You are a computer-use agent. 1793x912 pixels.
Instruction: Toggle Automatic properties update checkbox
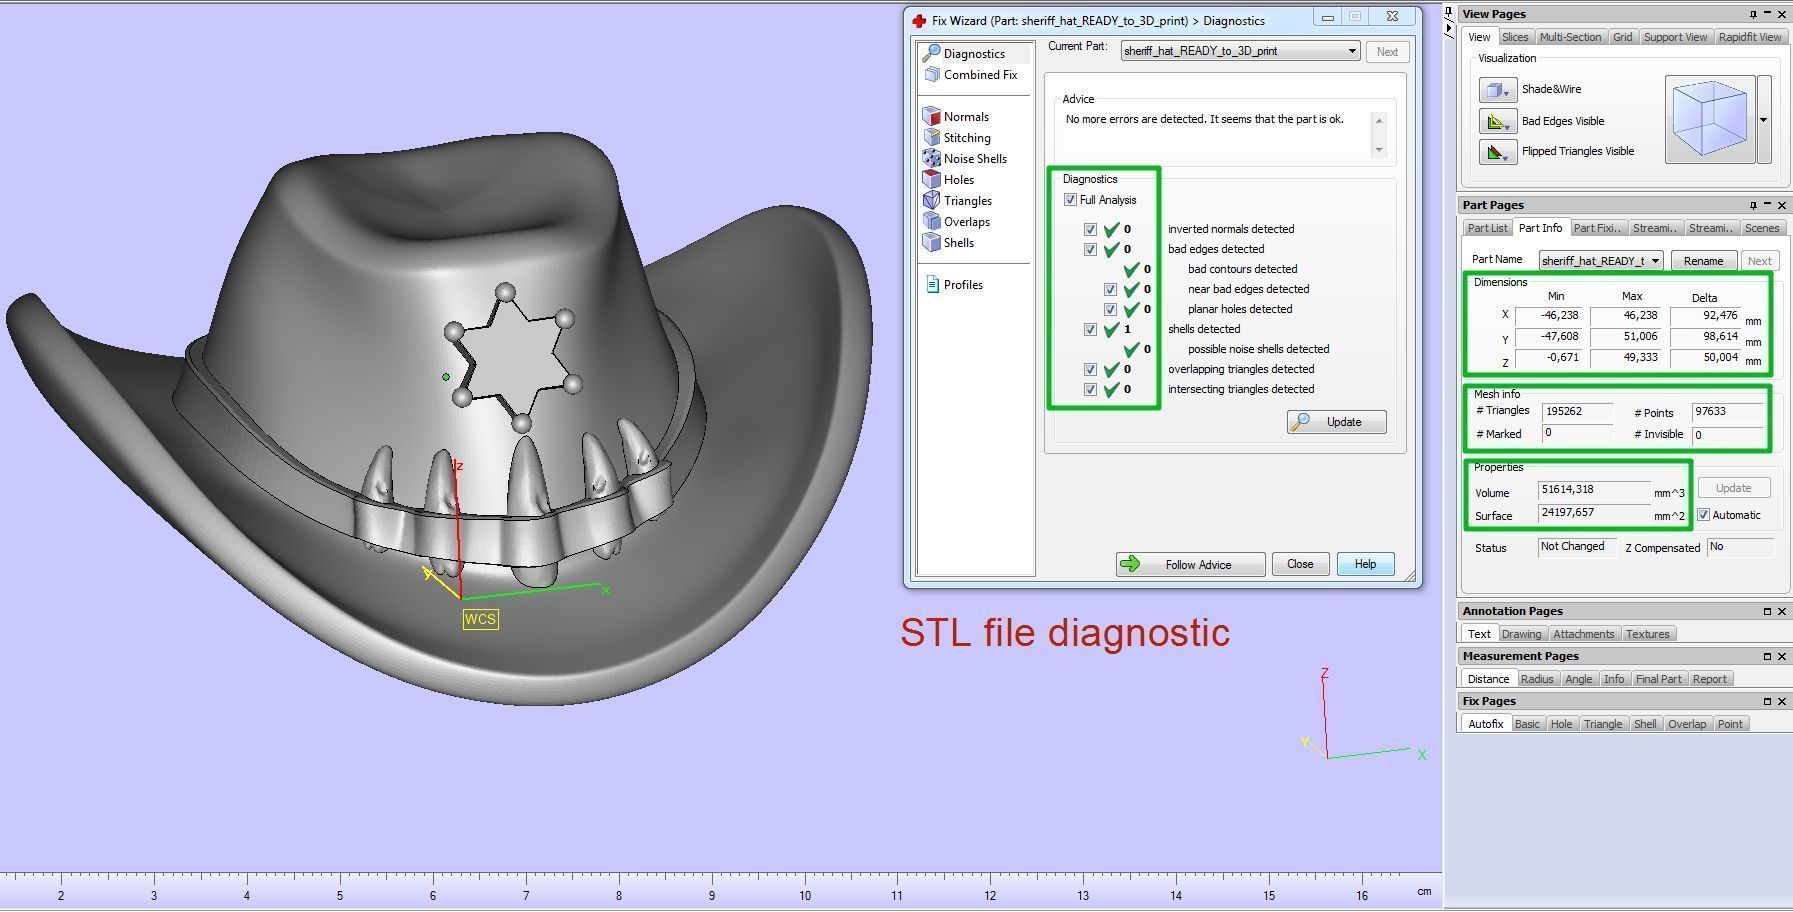click(1704, 515)
